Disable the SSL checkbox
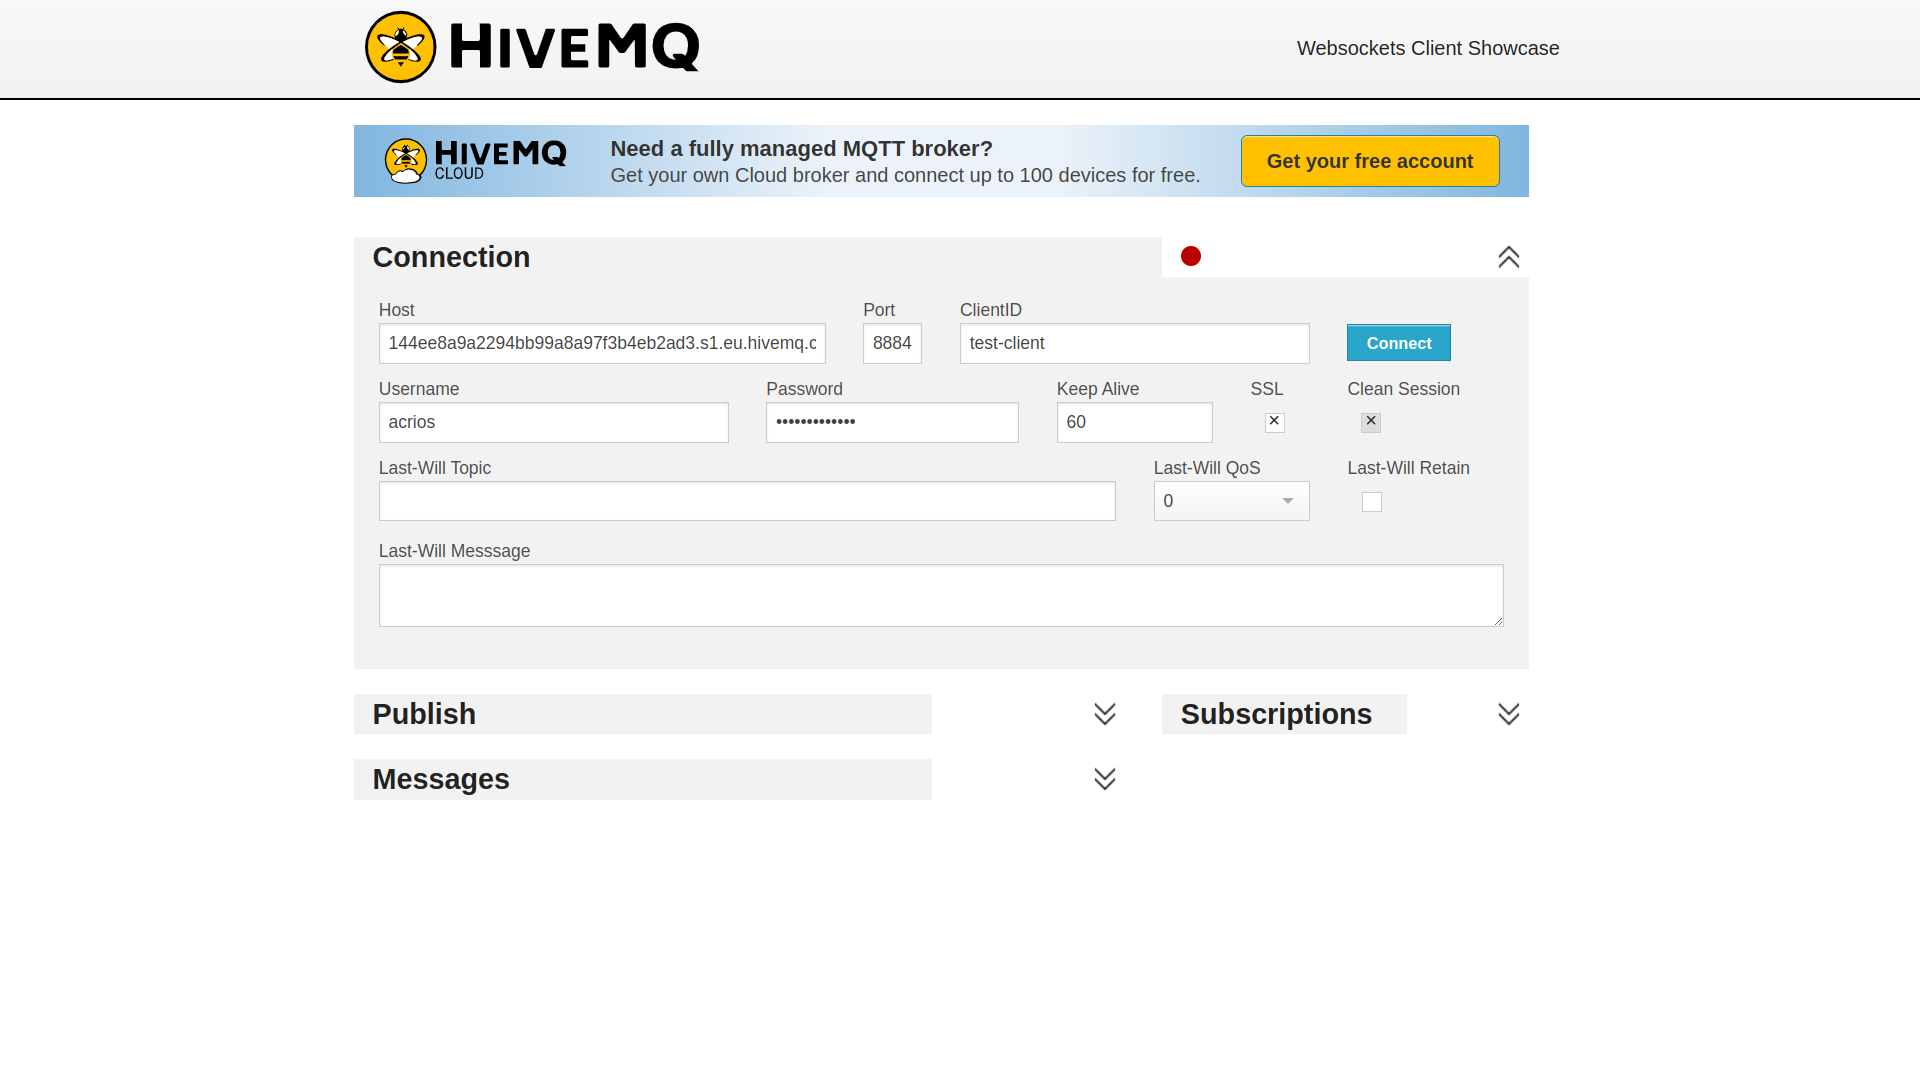1920x1080 pixels. click(x=1274, y=422)
